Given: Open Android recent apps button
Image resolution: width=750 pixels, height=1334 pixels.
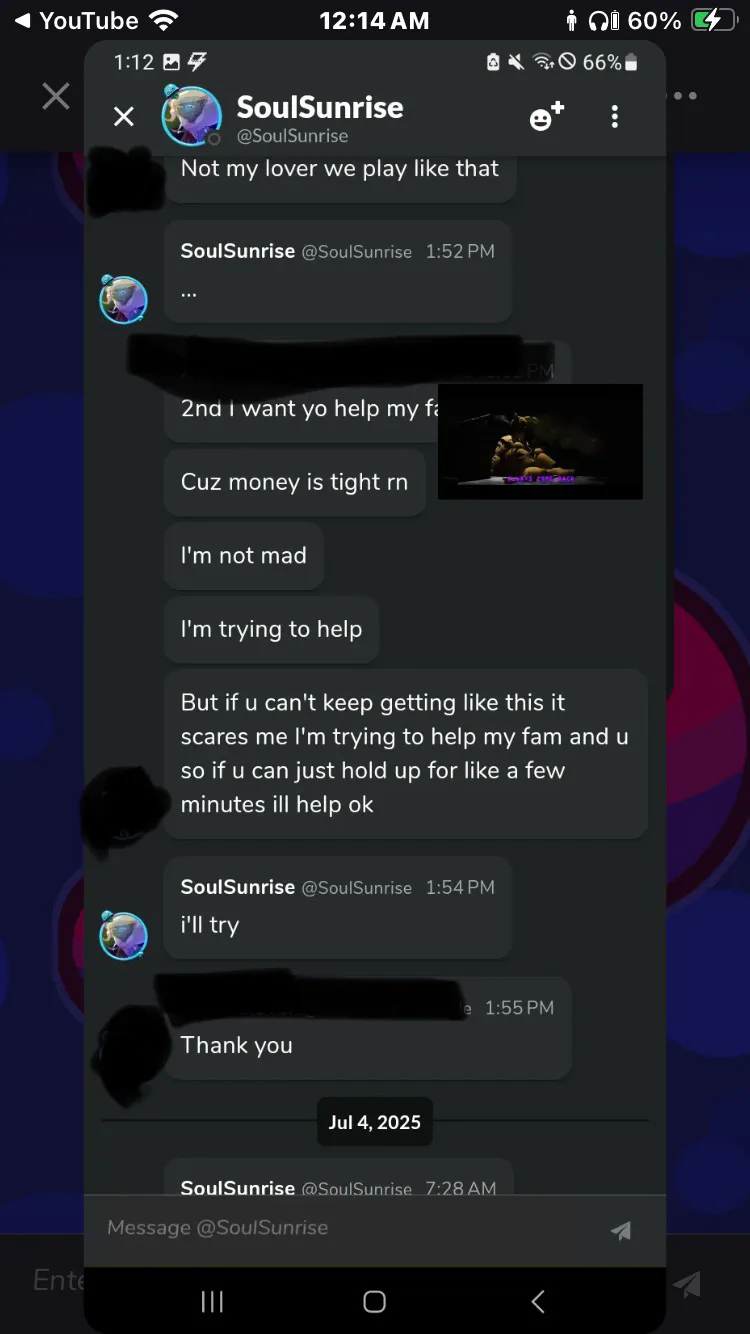Looking at the screenshot, I should pos(212,1301).
